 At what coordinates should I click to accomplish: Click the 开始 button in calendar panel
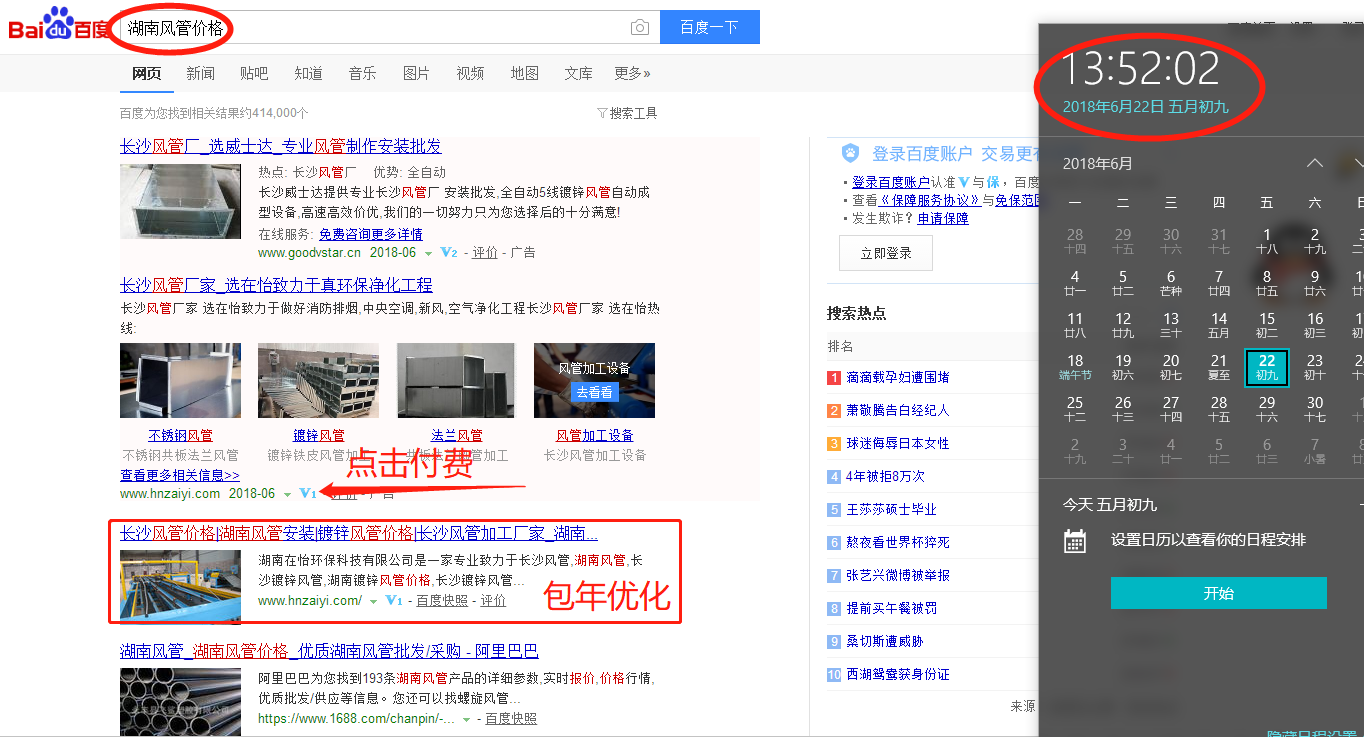[x=1218, y=593]
